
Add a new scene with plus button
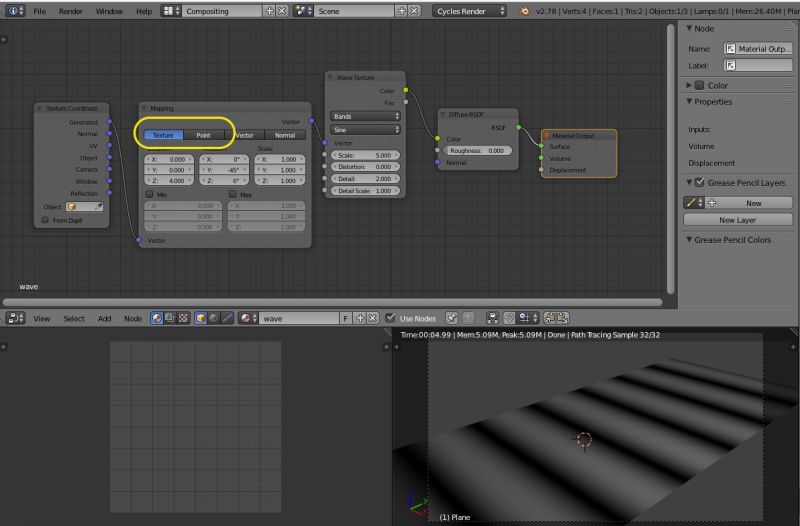402,11
